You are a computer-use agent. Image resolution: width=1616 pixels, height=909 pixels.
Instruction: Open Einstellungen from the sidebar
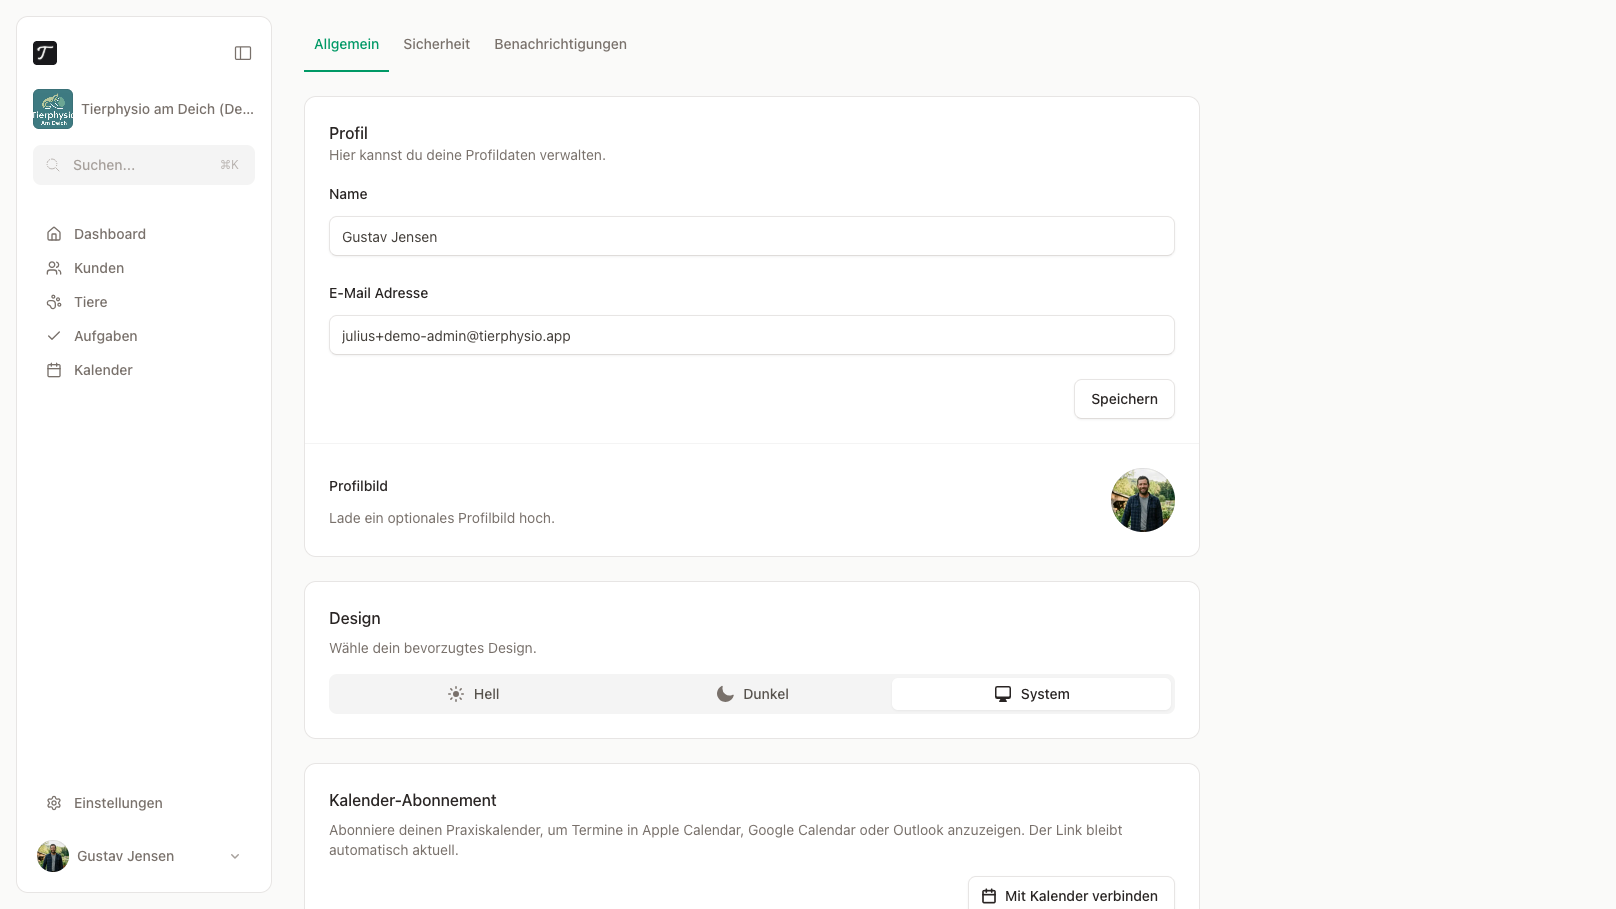click(144, 803)
